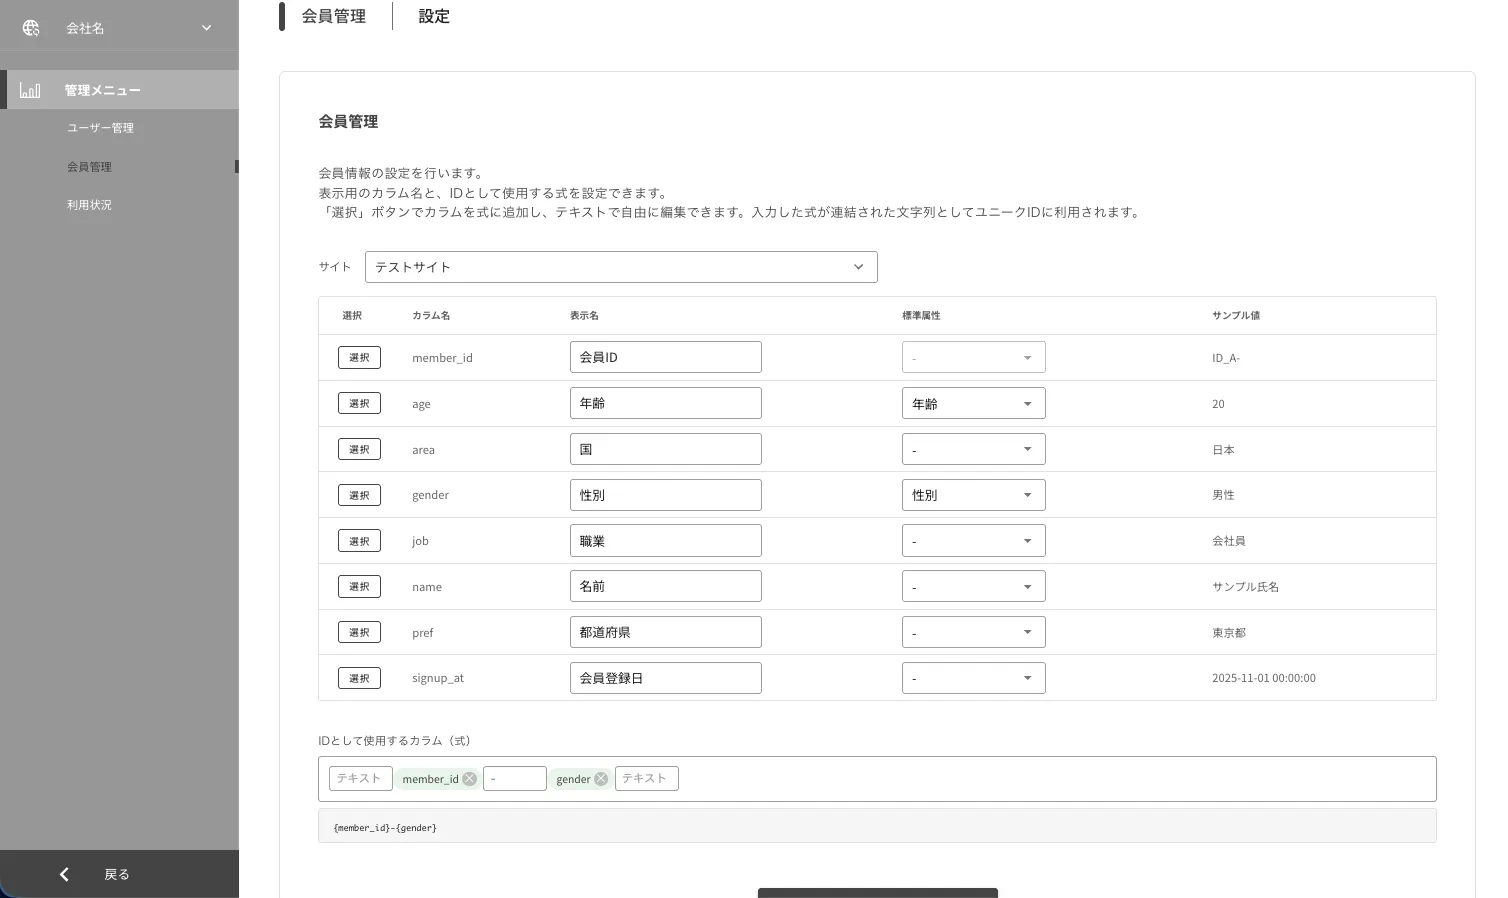The width and height of the screenshot is (1508, 898).
Task: Remove the member_id chip via its x icon
Action: [x=469, y=779]
